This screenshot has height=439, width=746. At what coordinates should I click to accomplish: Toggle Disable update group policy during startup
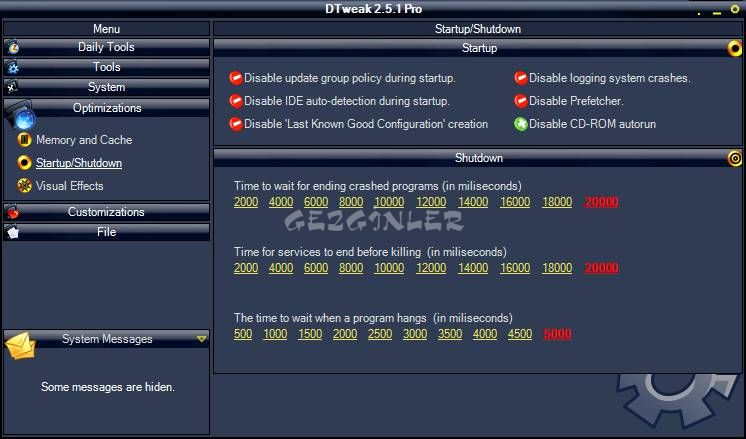tap(236, 78)
